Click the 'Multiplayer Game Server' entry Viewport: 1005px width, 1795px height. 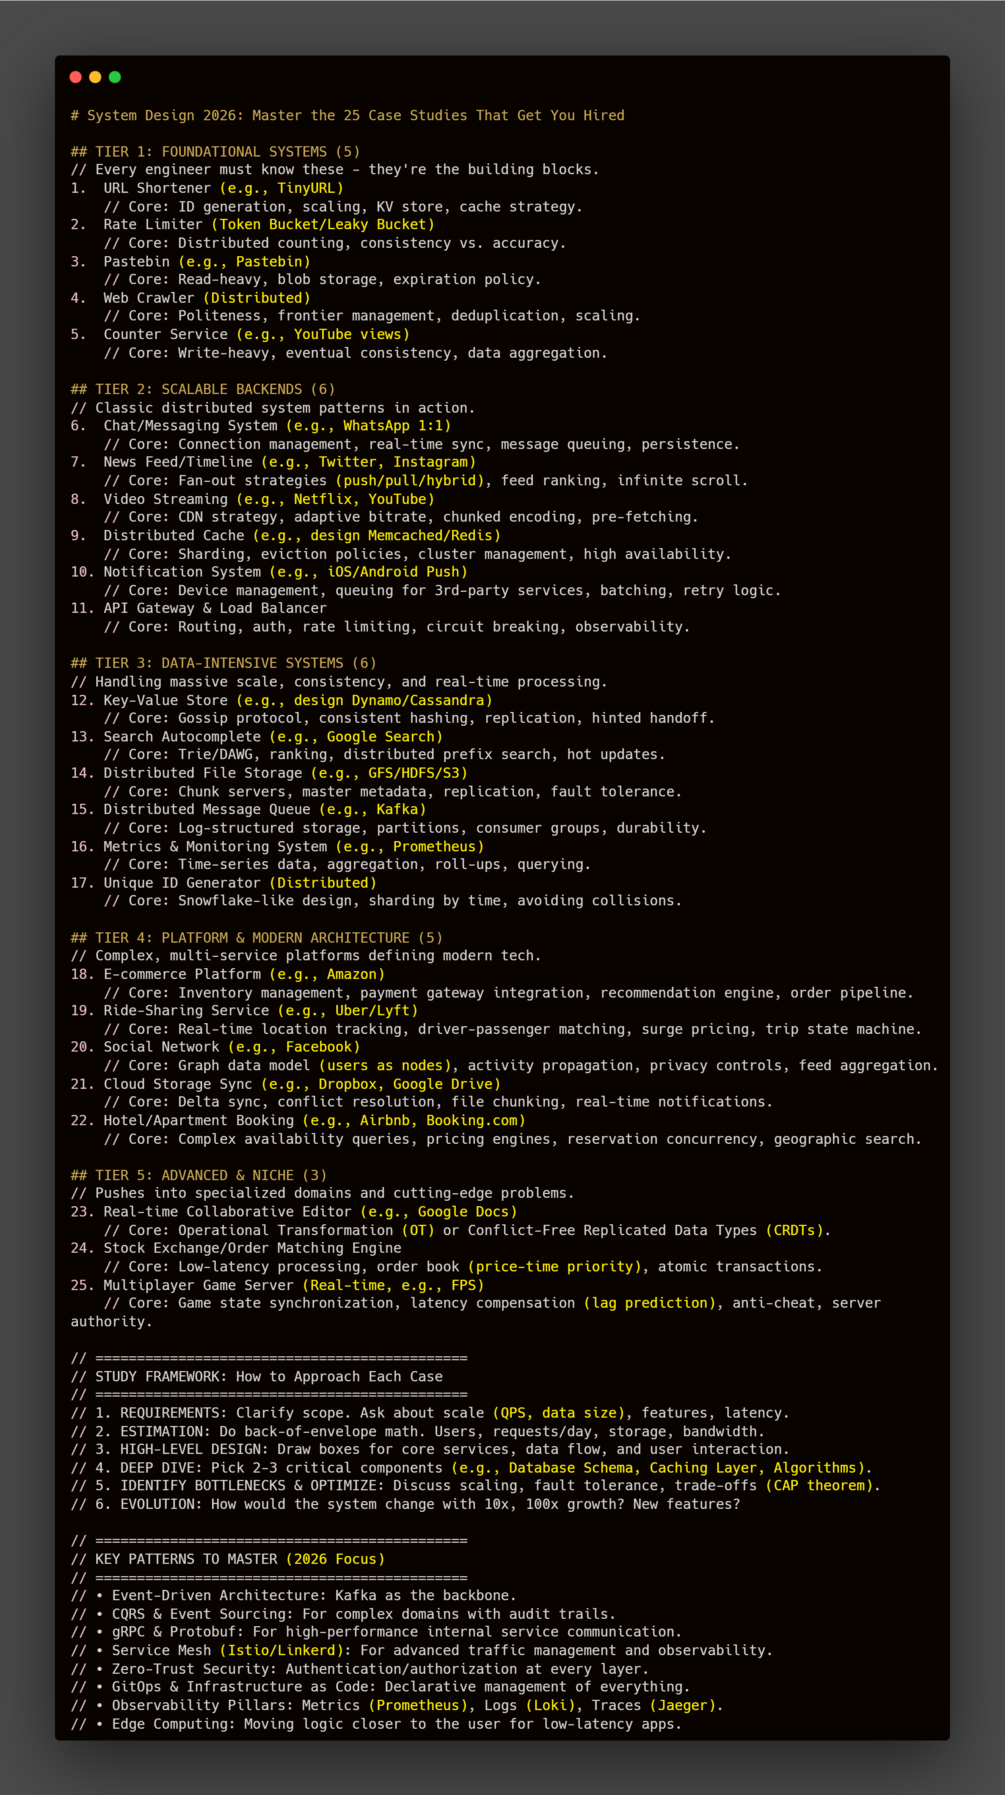[277, 1286]
